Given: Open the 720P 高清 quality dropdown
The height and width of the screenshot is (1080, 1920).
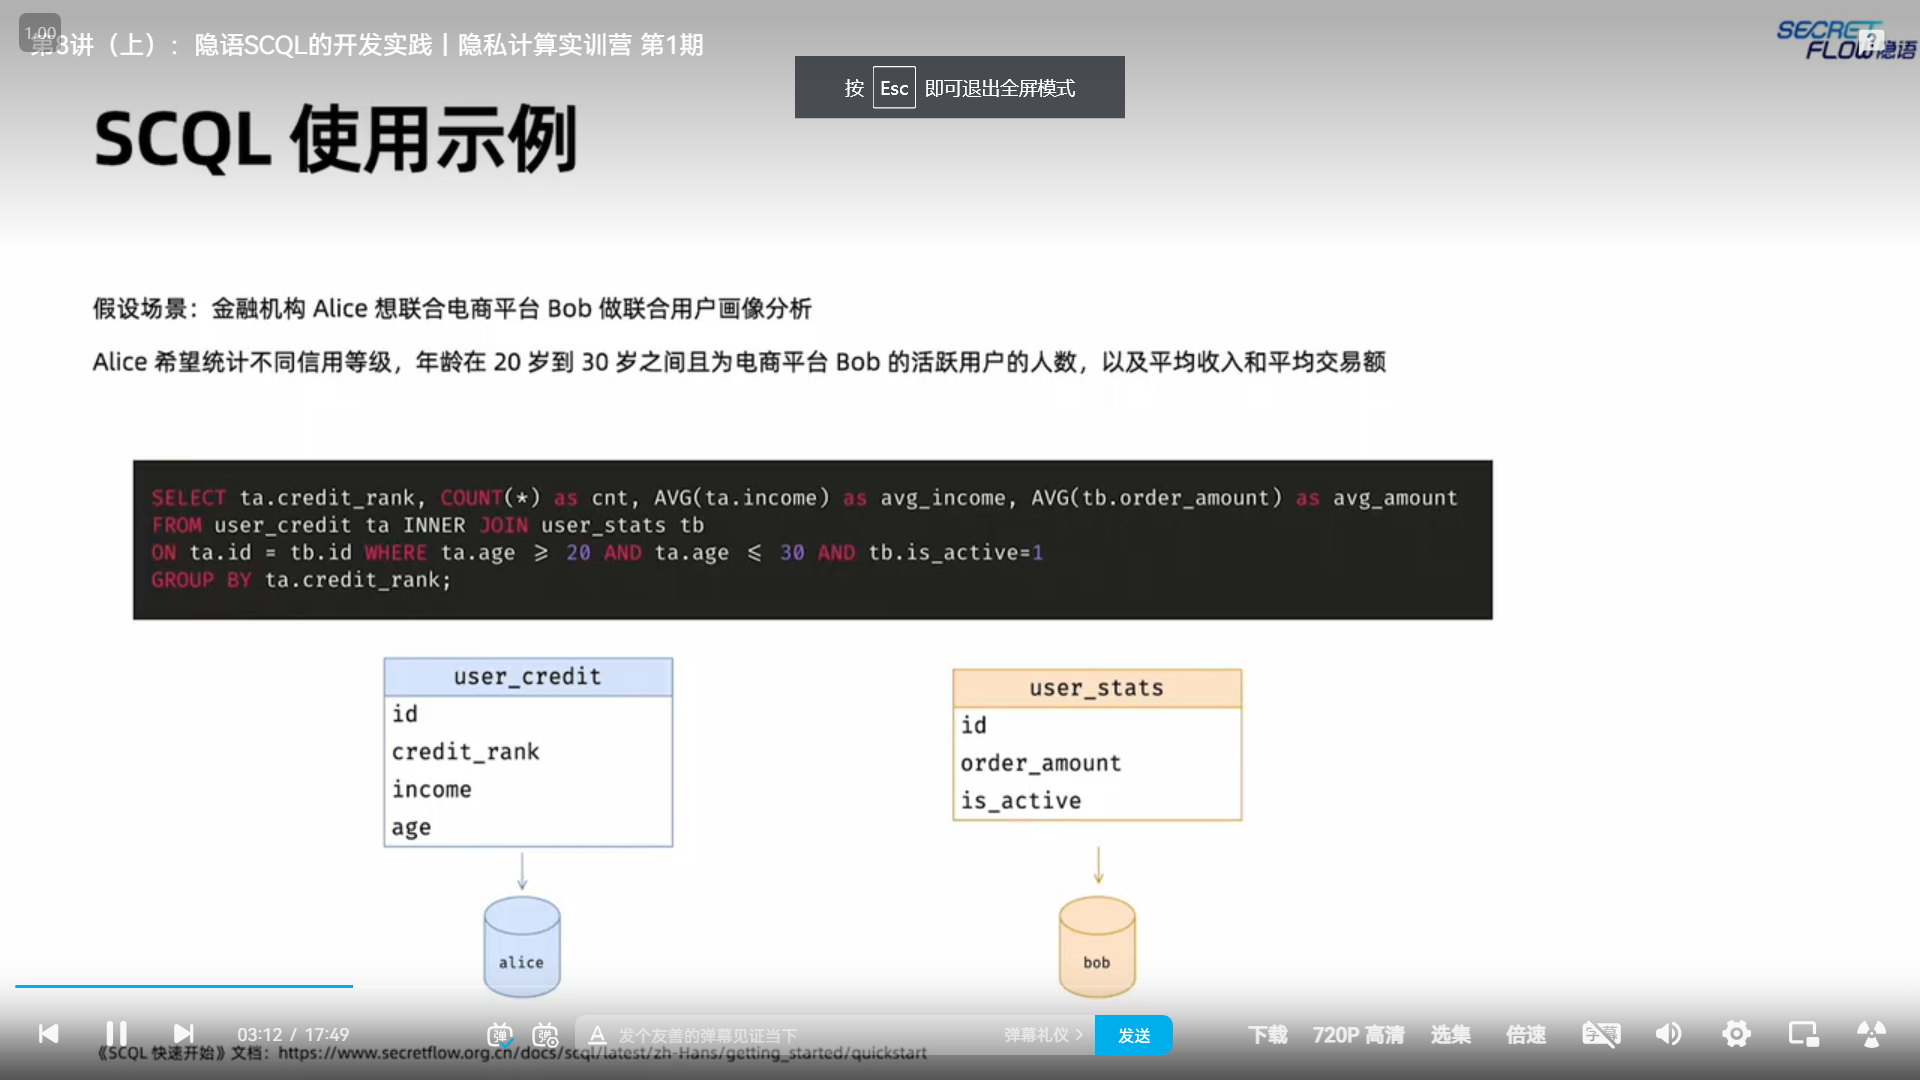Looking at the screenshot, I should point(1358,1035).
